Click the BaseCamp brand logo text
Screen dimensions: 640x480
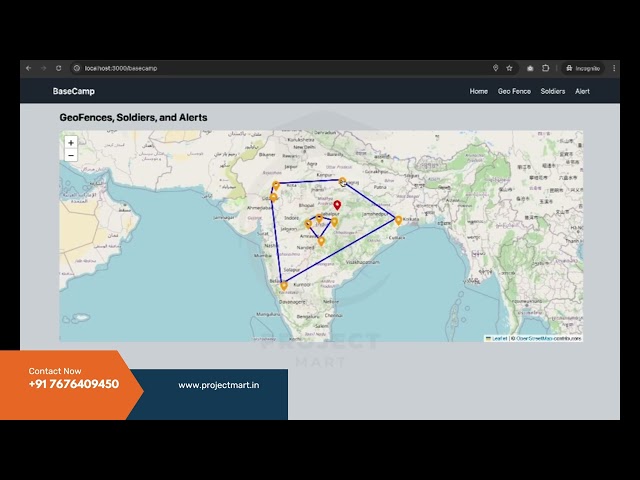pyautogui.click(x=73, y=91)
